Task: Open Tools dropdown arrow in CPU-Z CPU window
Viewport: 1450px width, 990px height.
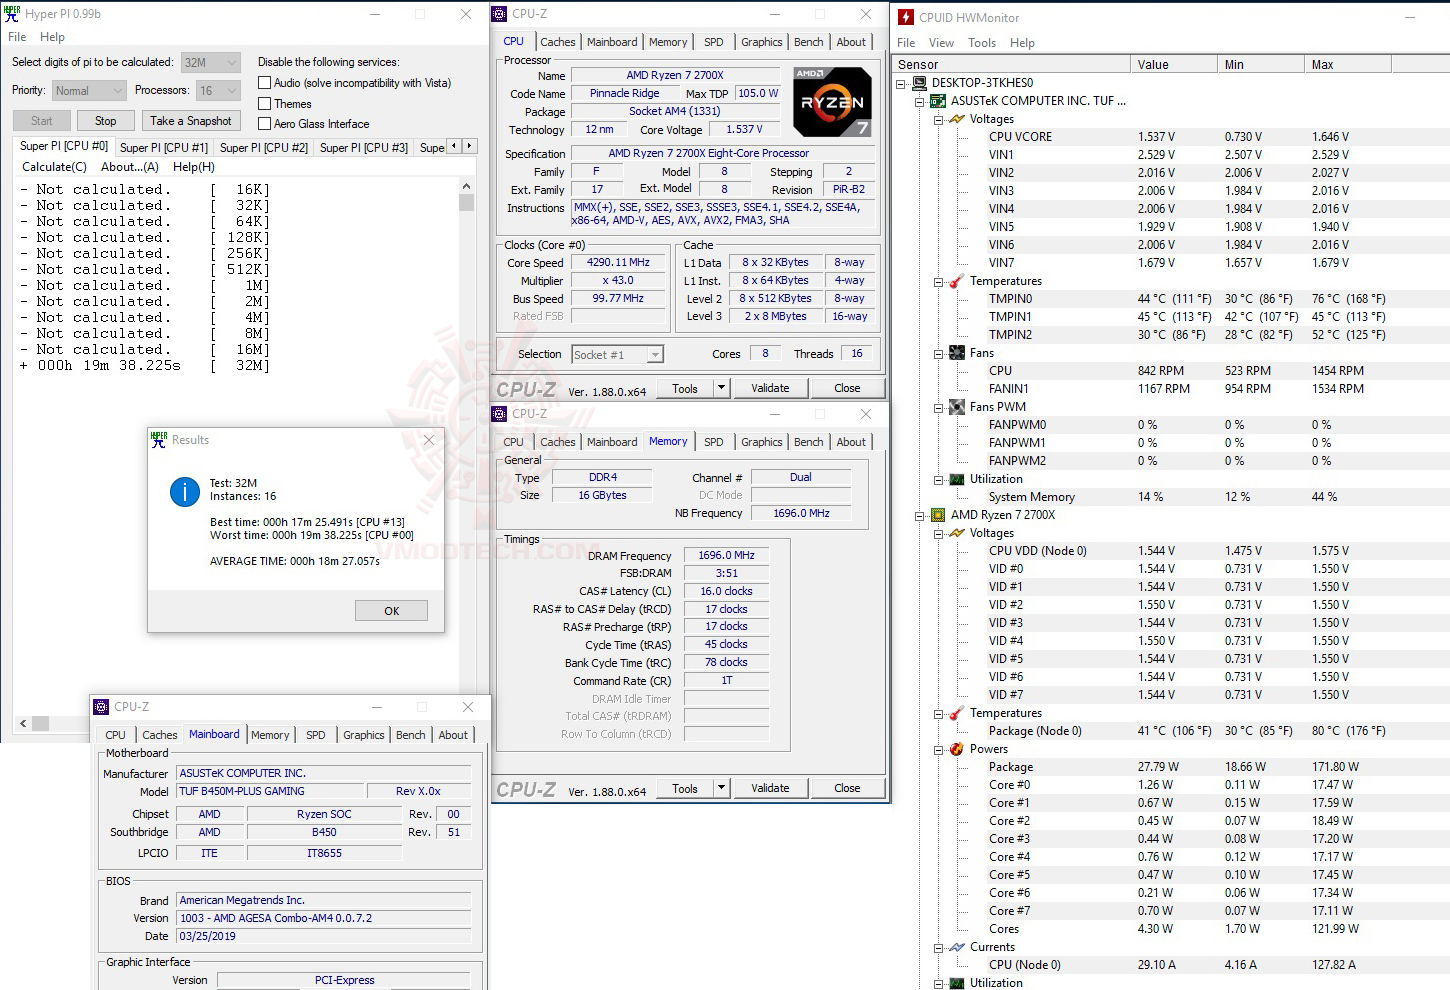Action: pyautogui.click(x=721, y=388)
